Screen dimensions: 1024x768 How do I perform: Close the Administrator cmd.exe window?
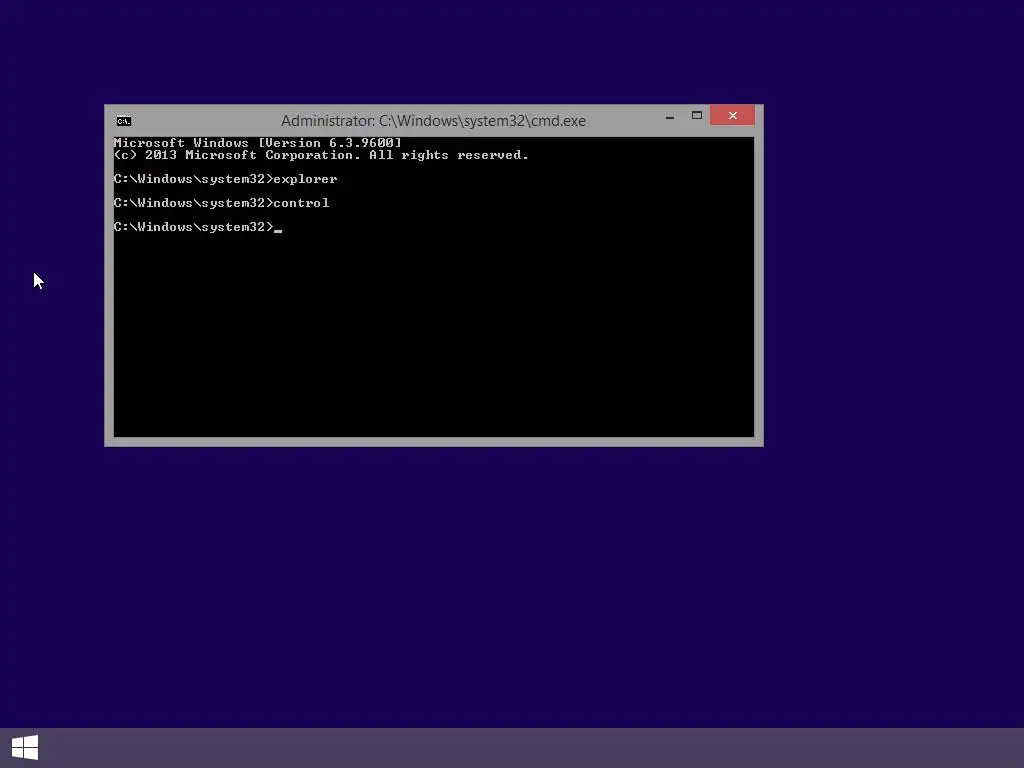coord(732,116)
